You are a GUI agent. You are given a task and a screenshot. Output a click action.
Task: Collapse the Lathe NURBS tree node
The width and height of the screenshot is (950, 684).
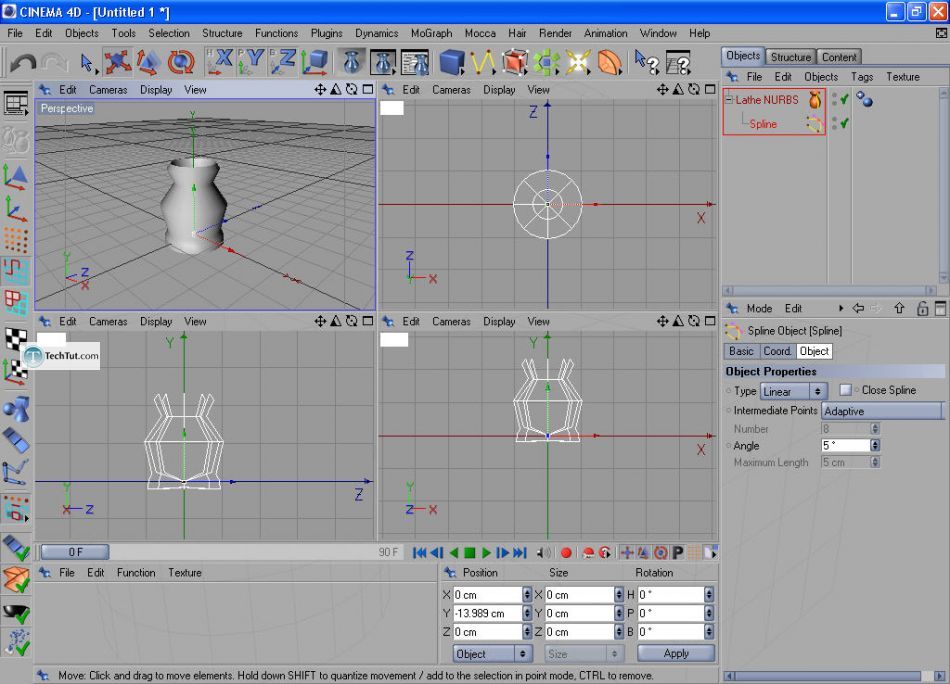tap(729, 99)
